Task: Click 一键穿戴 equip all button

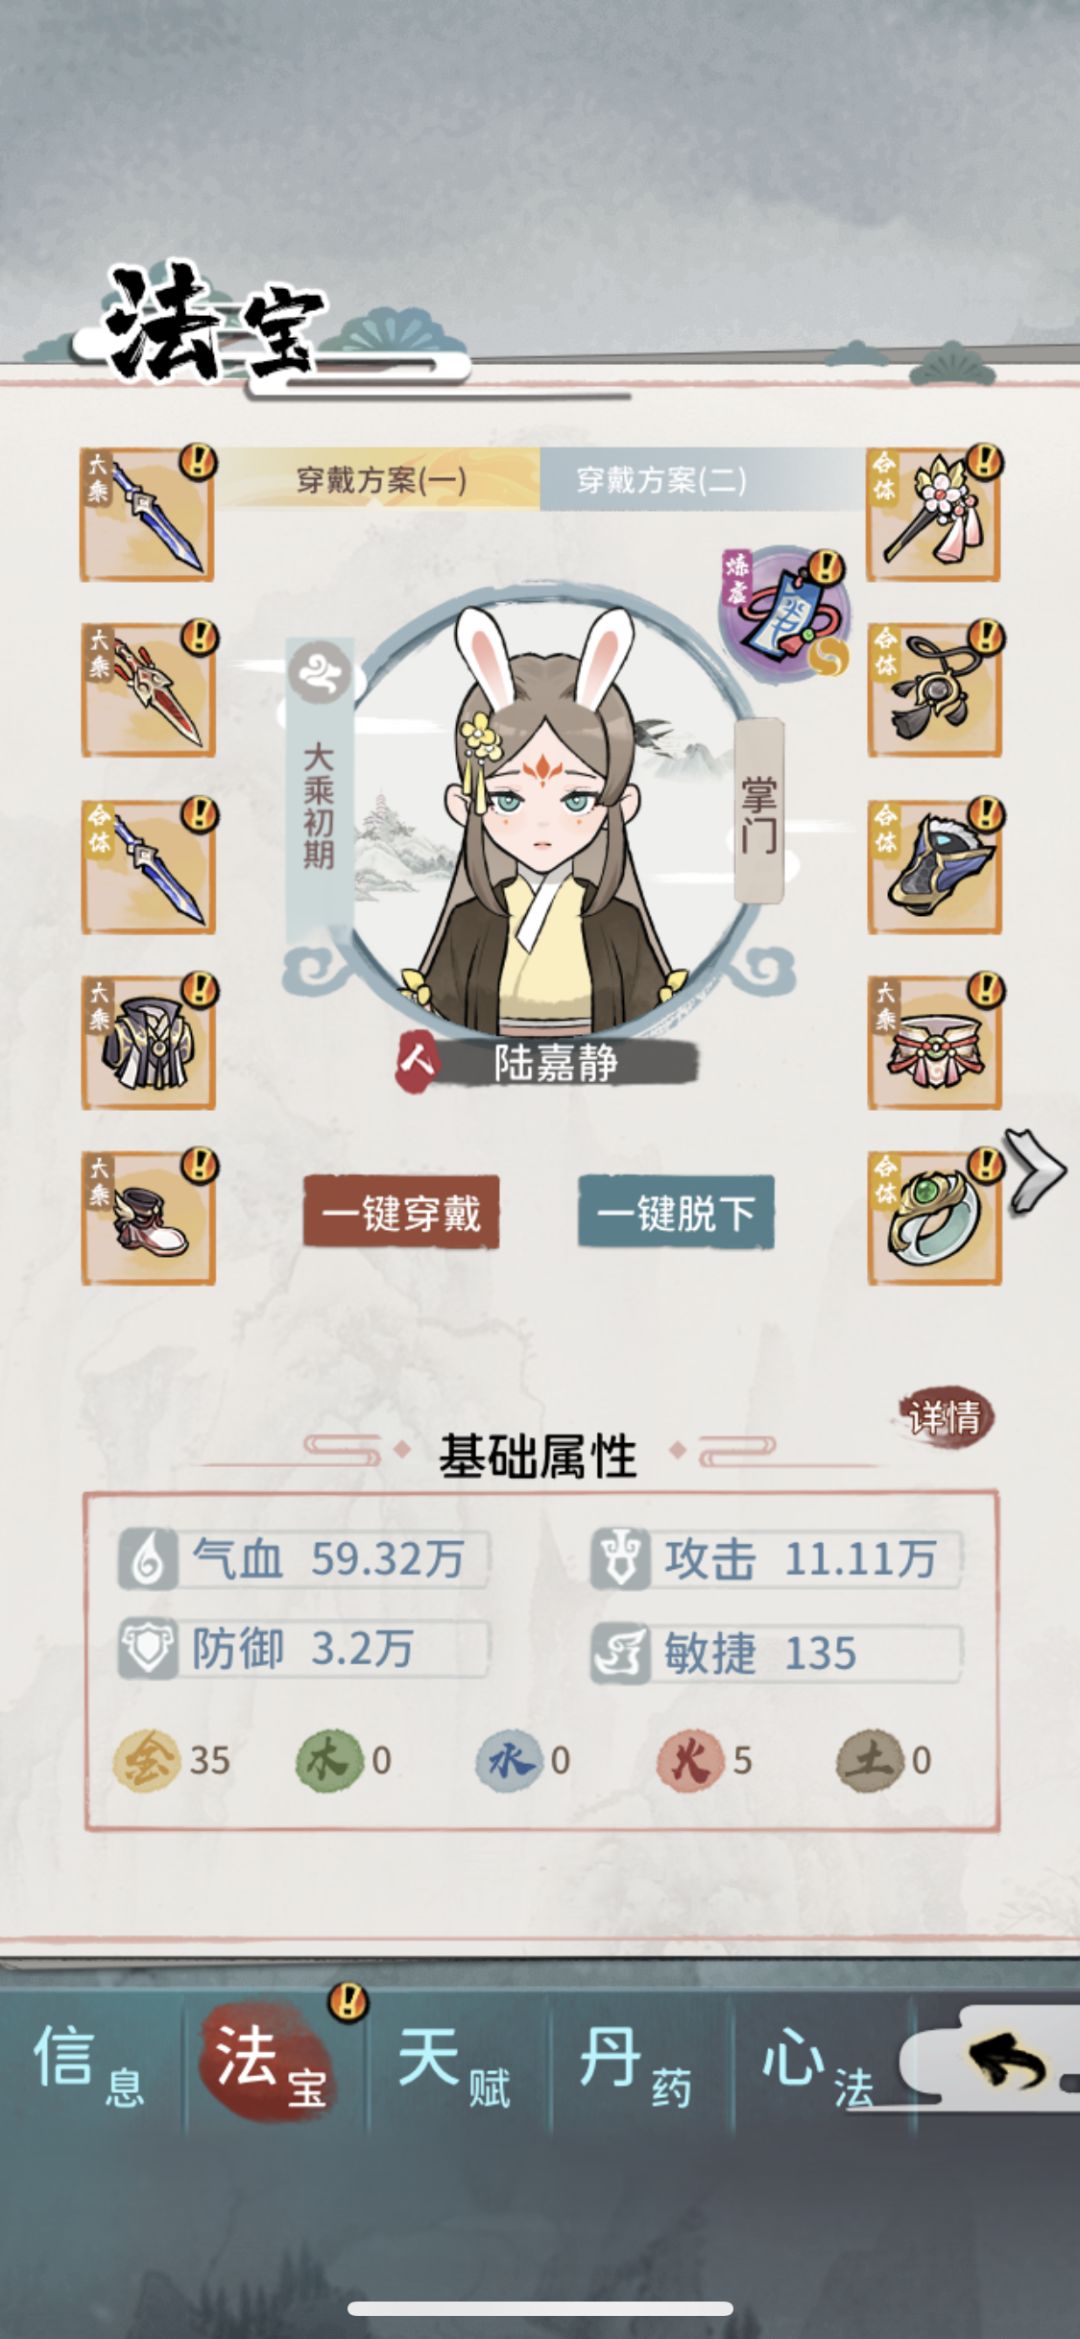Action: pyautogui.click(x=401, y=1213)
